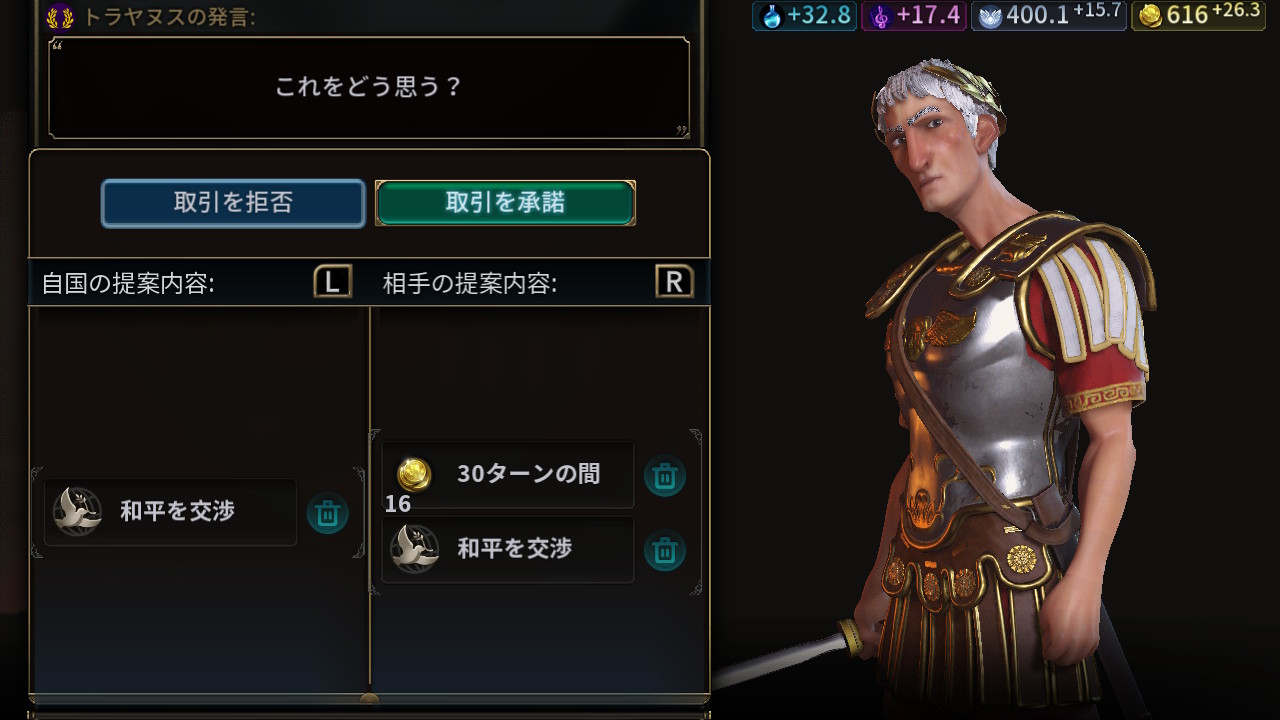Open the science yield +32.8 indicator
This screenshot has width=1280, height=720.
coord(804,15)
